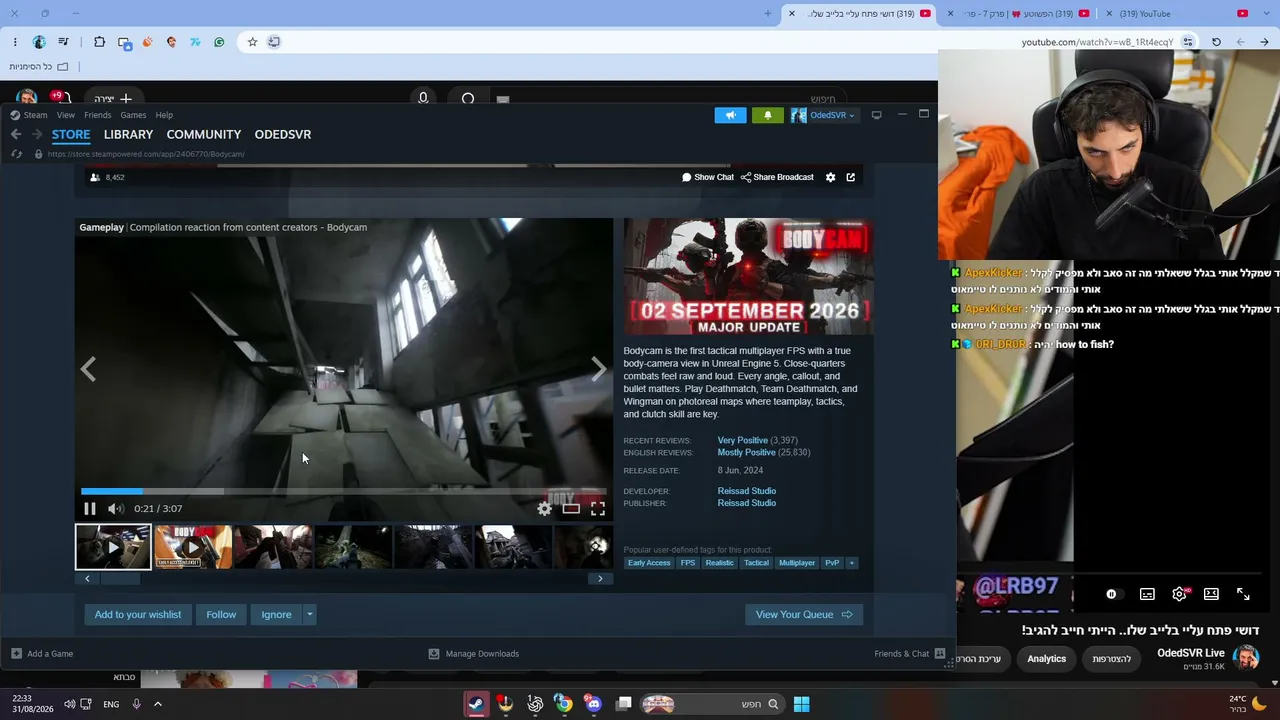Switch to the STORE tab
Viewport: 1280px width, 720px height.
(71, 134)
